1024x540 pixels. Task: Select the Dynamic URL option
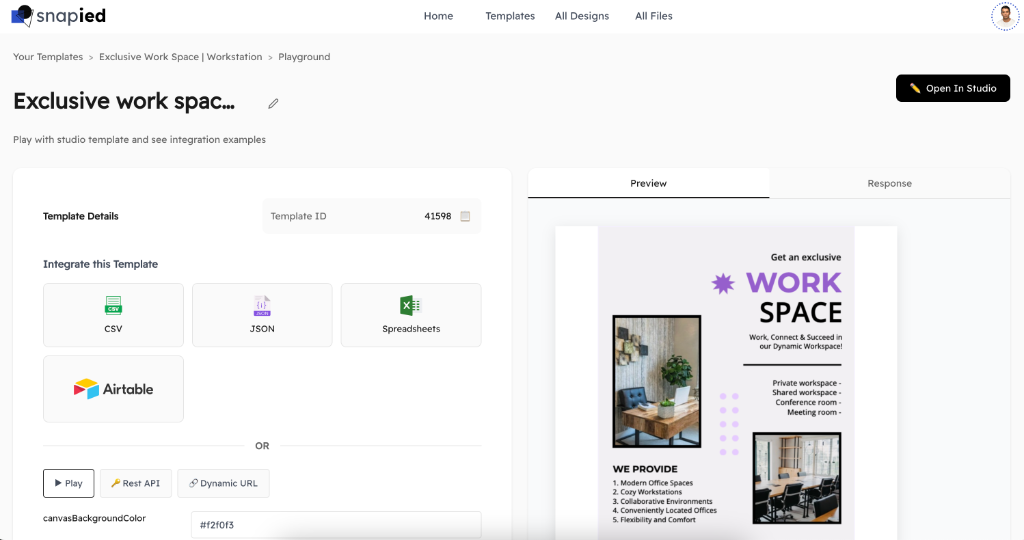223,483
